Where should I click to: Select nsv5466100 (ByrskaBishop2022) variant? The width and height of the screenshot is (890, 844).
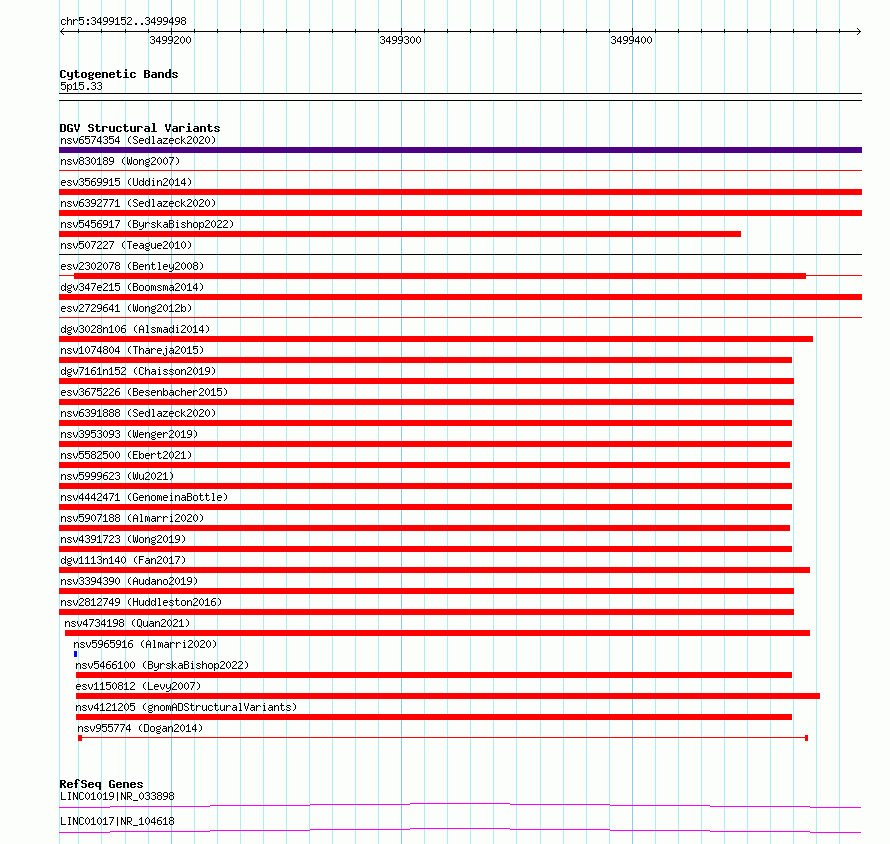coord(162,665)
